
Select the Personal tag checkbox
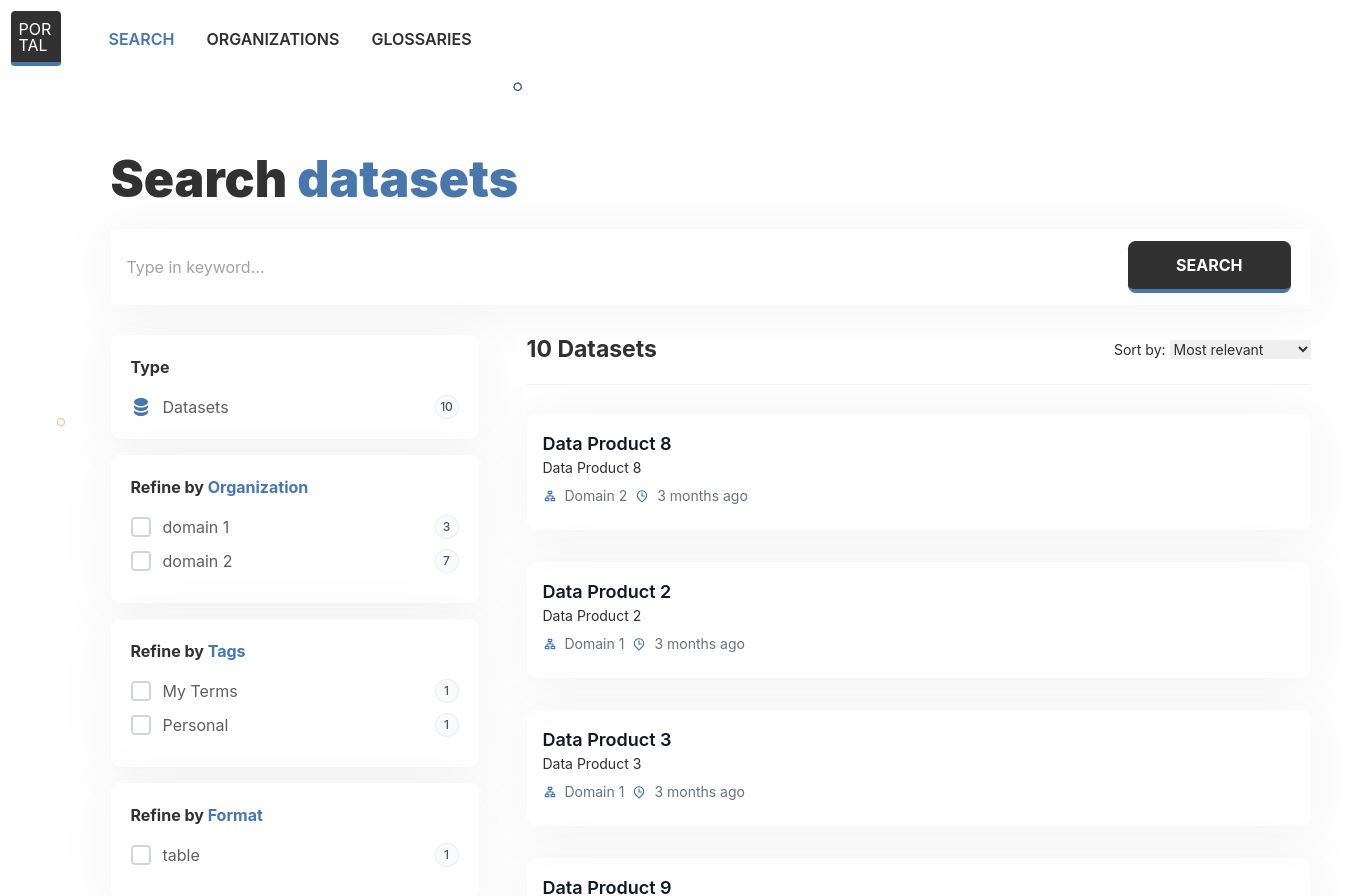pyautogui.click(x=141, y=725)
